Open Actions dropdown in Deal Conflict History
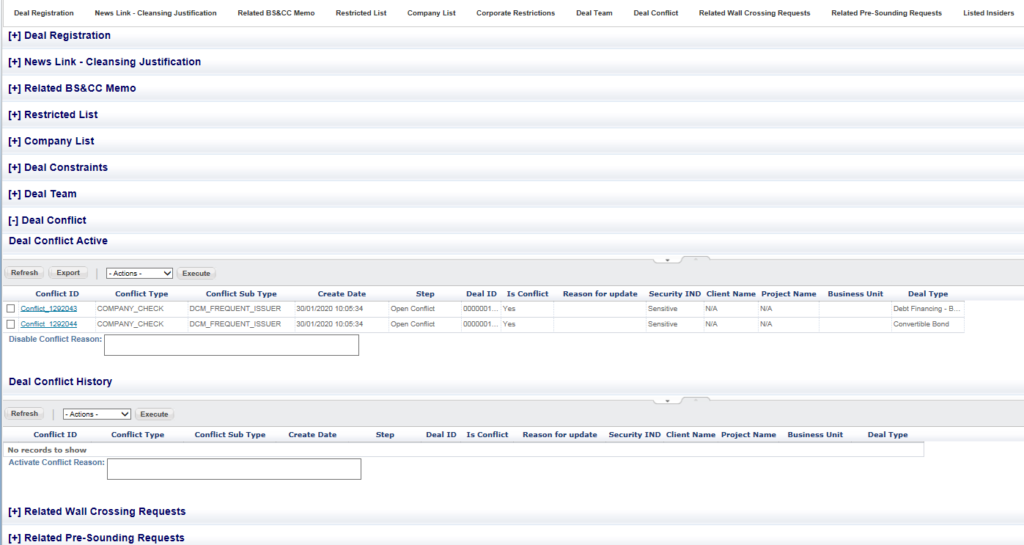The height and width of the screenshot is (545, 1024). click(97, 414)
